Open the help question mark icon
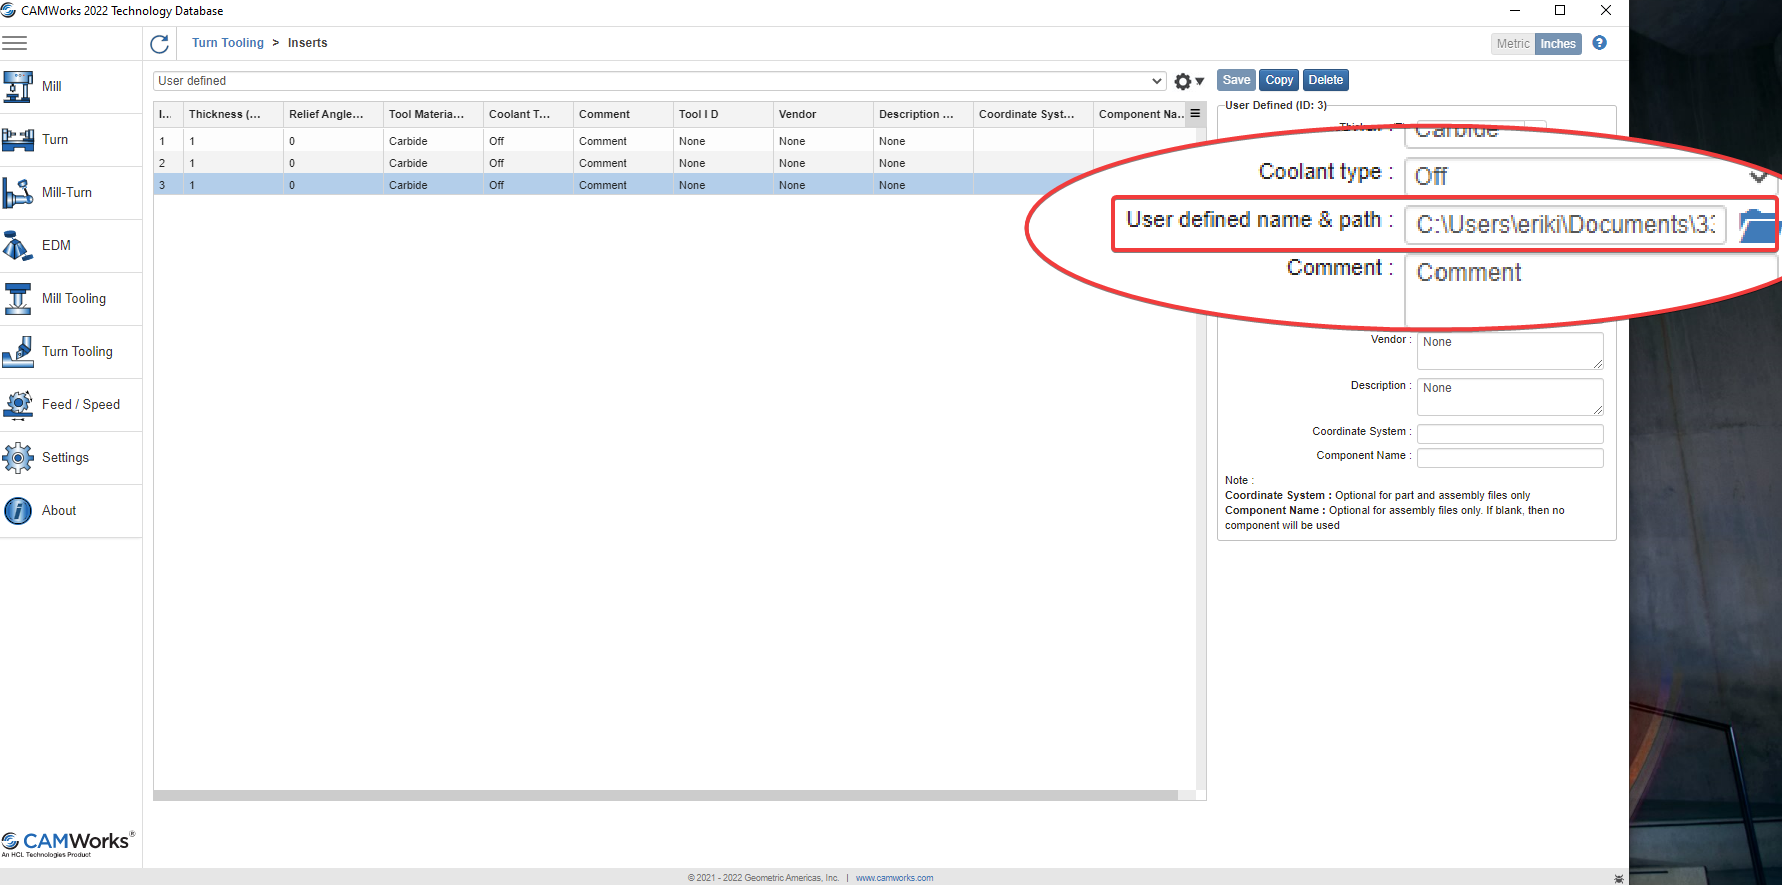 point(1599,43)
